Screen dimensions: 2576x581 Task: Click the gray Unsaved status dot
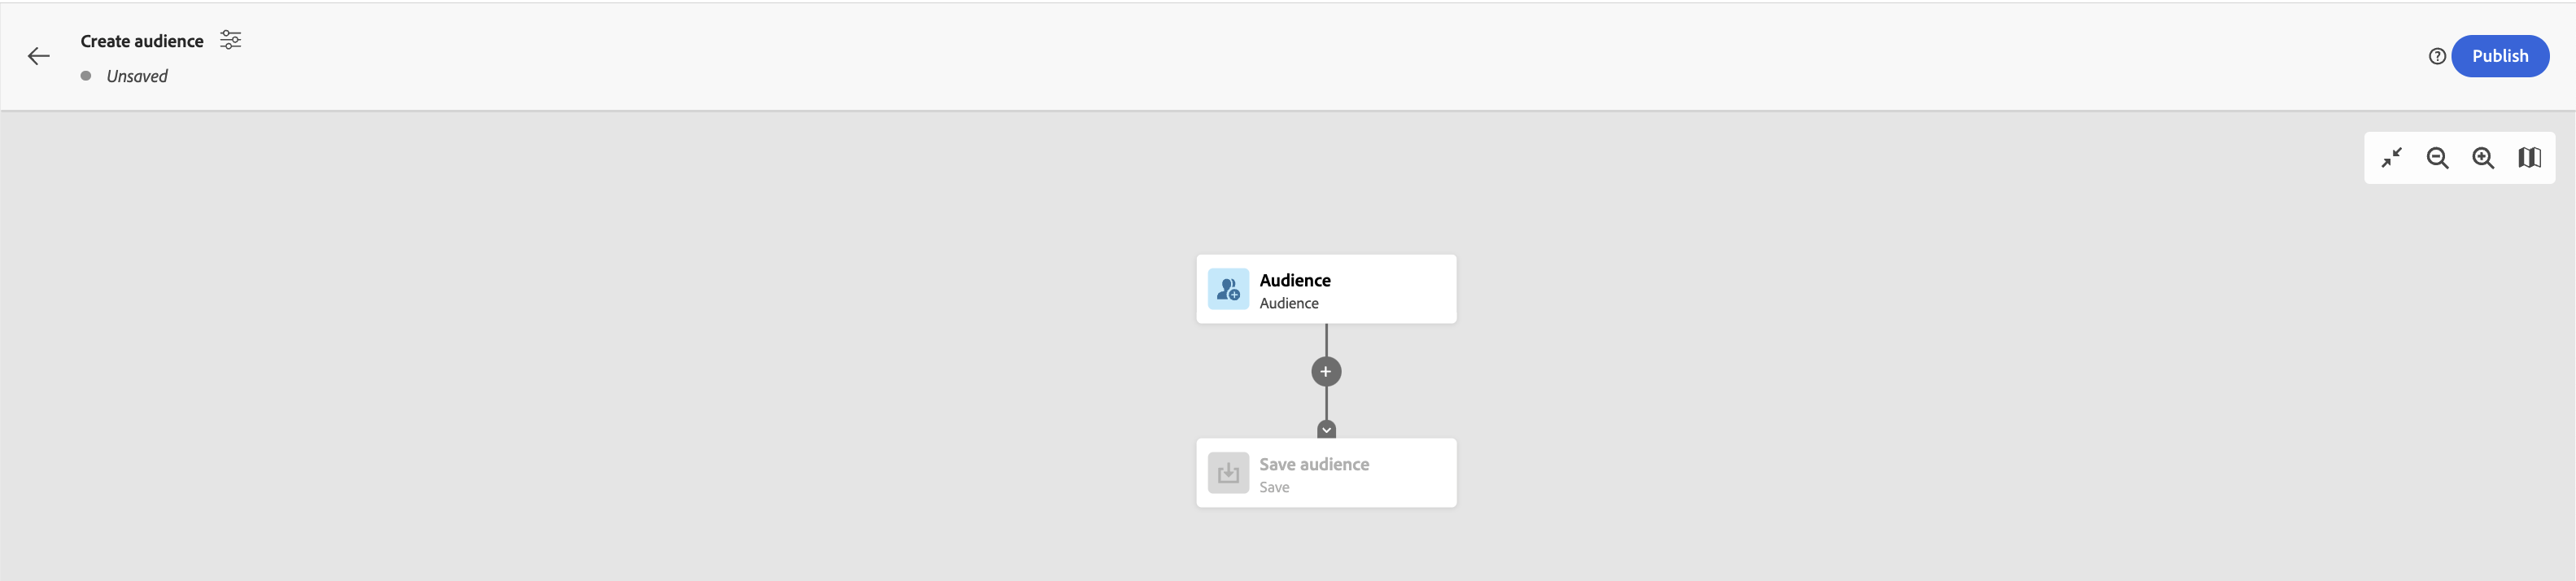pos(86,76)
